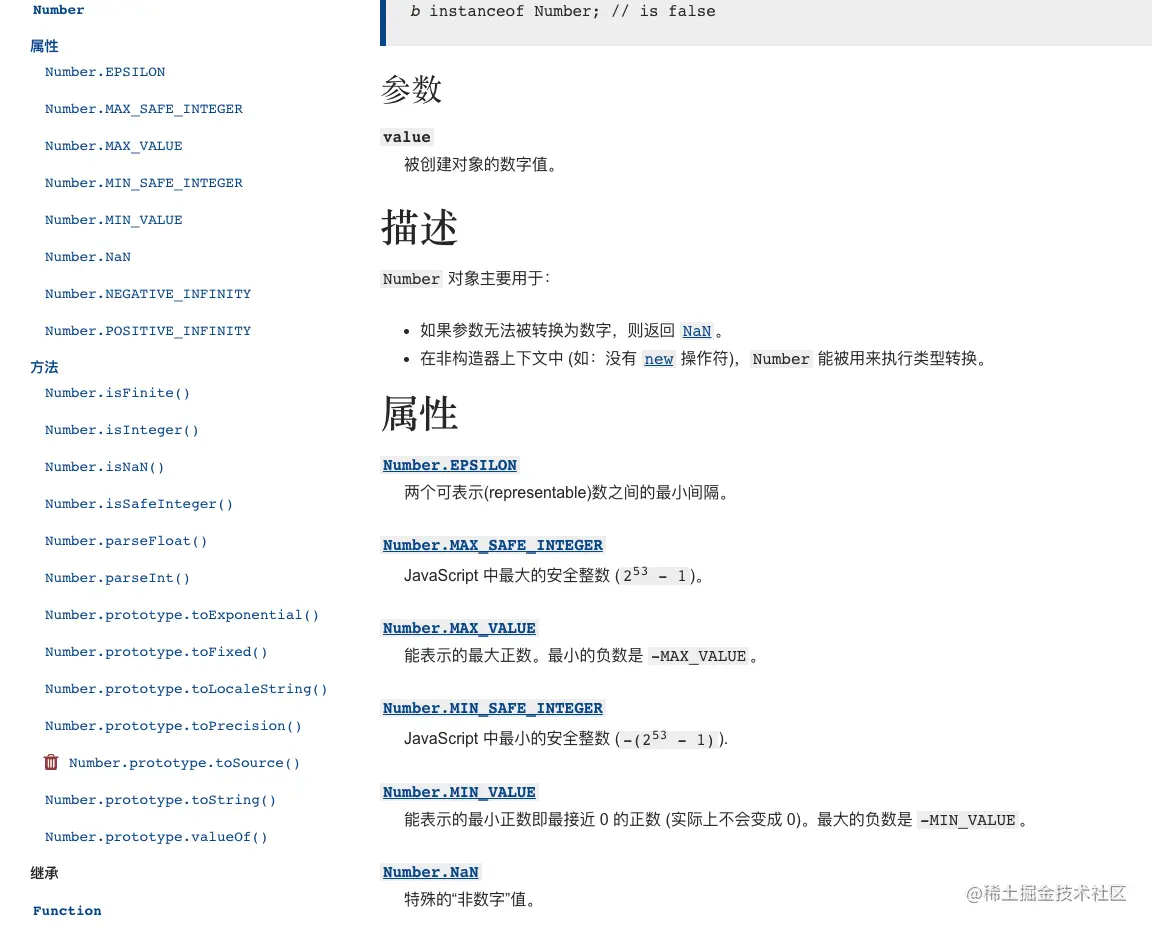
Task: Click the 'value' parameter term
Action: coord(407,137)
